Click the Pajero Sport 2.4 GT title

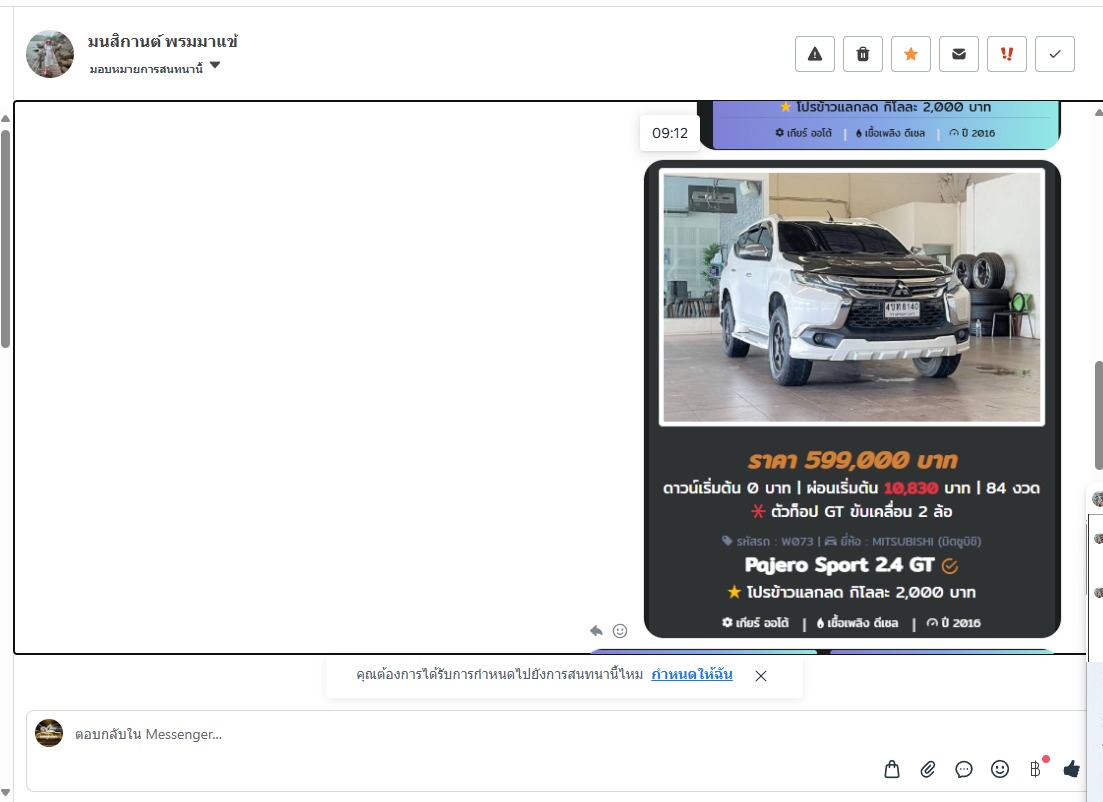click(839, 565)
